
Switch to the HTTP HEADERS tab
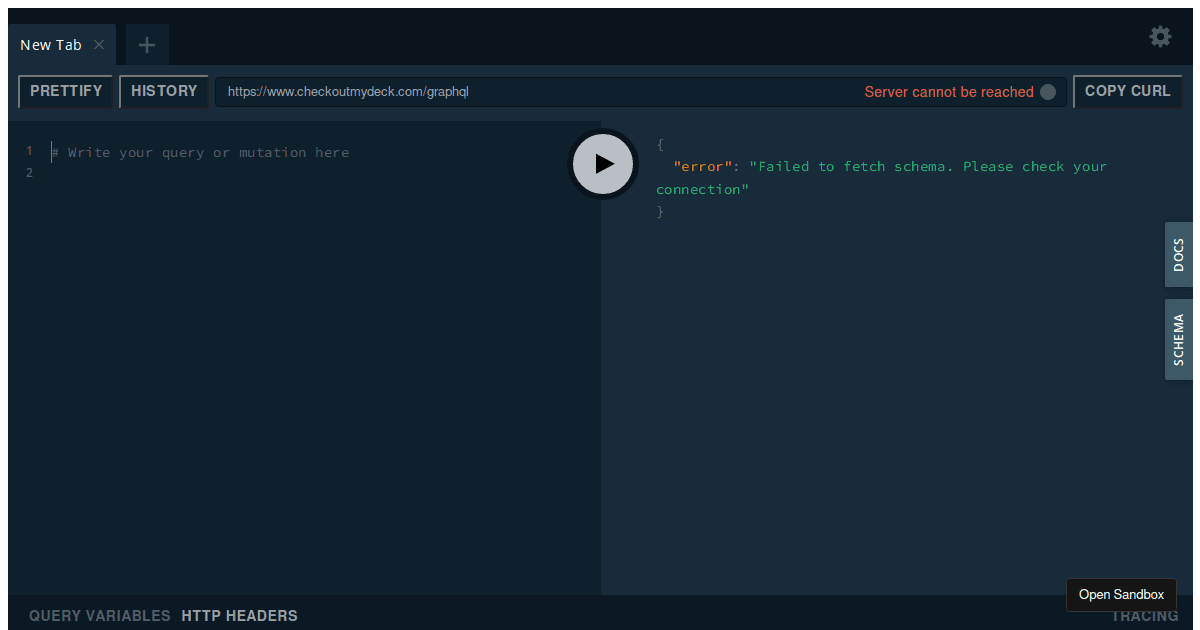point(239,615)
